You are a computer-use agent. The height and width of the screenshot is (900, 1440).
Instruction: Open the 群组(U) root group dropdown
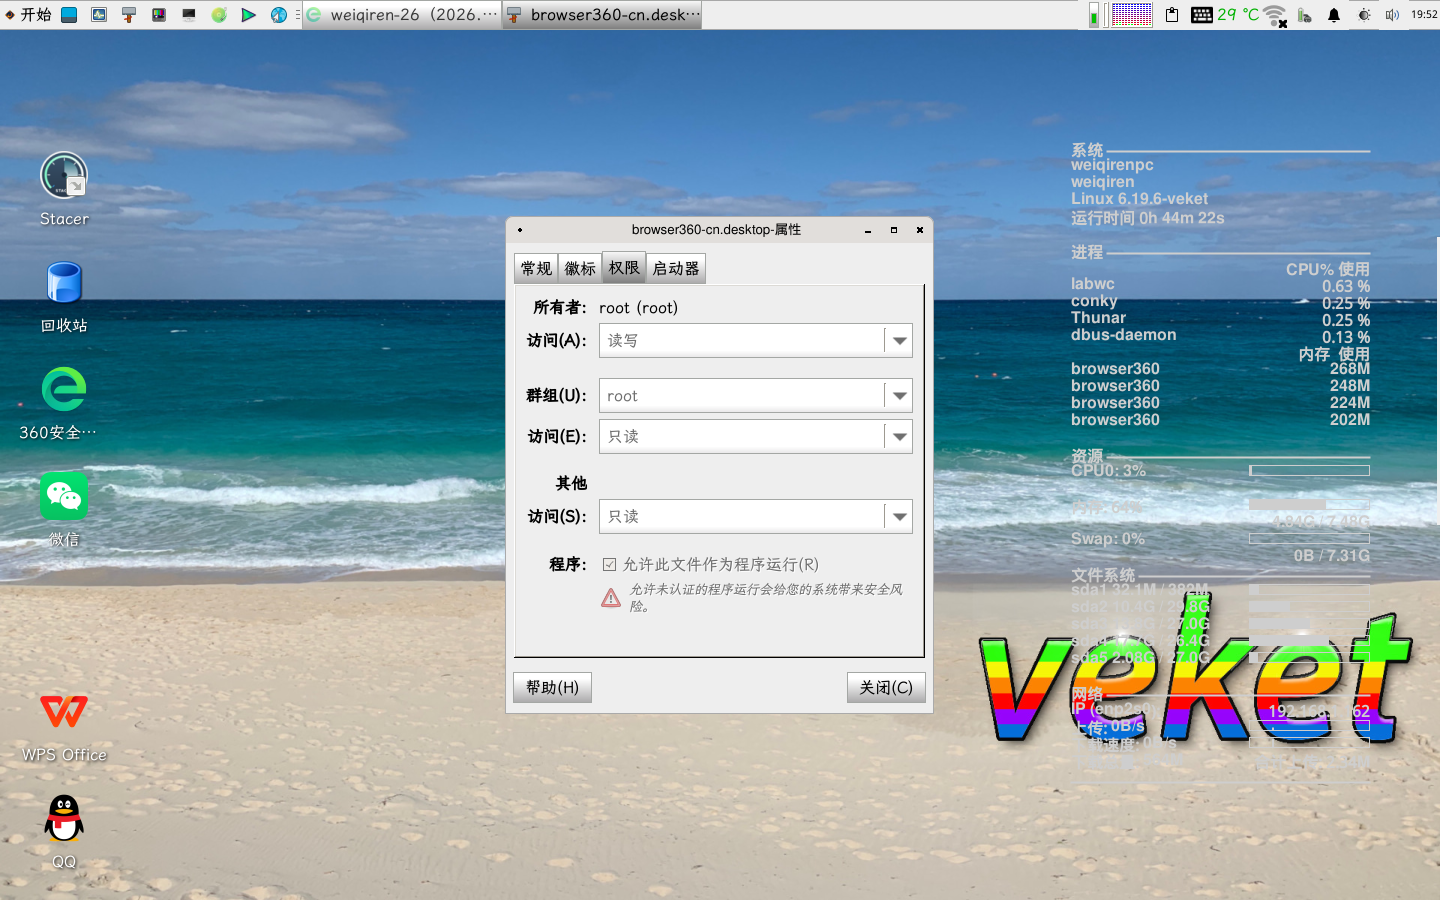pyautogui.click(x=897, y=395)
